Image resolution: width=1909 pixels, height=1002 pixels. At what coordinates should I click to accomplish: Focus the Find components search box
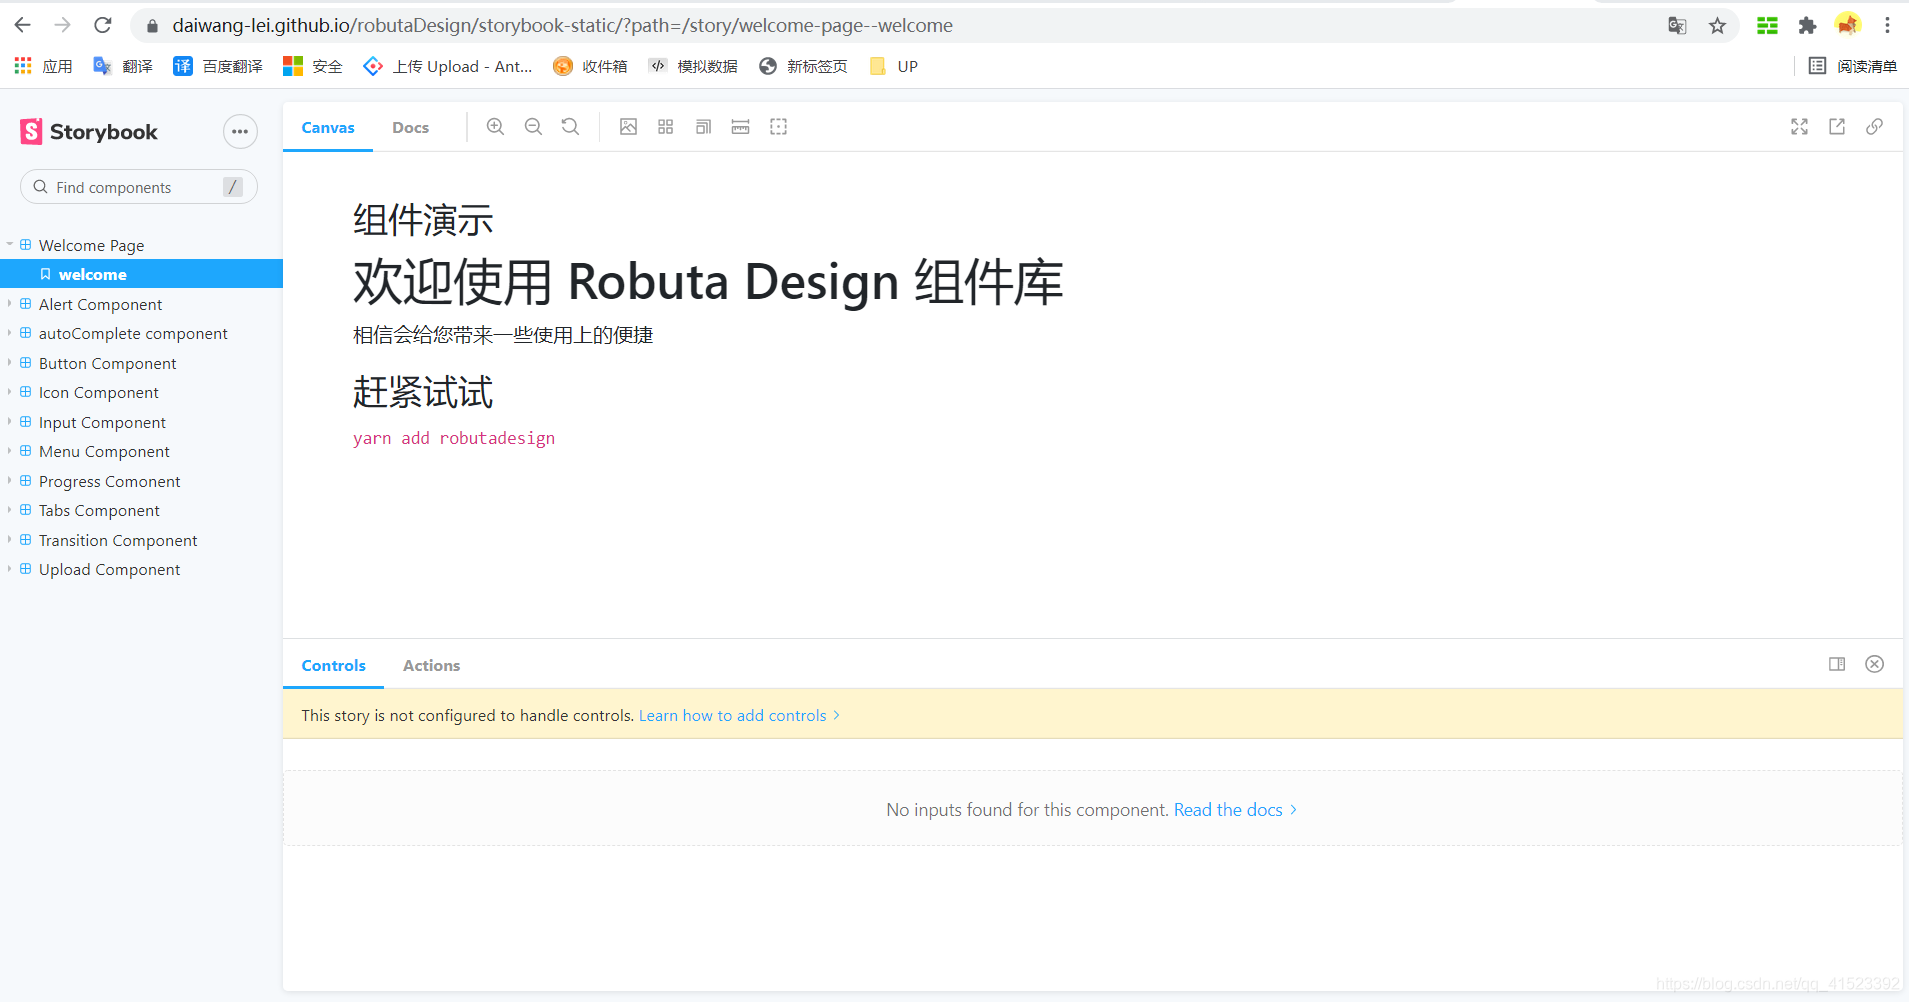pos(139,187)
